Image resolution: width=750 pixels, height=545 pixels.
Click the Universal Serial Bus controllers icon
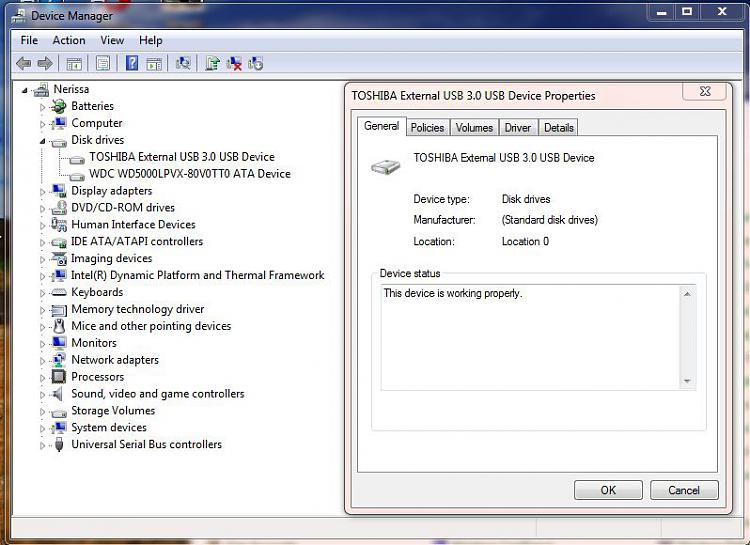tap(59, 445)
